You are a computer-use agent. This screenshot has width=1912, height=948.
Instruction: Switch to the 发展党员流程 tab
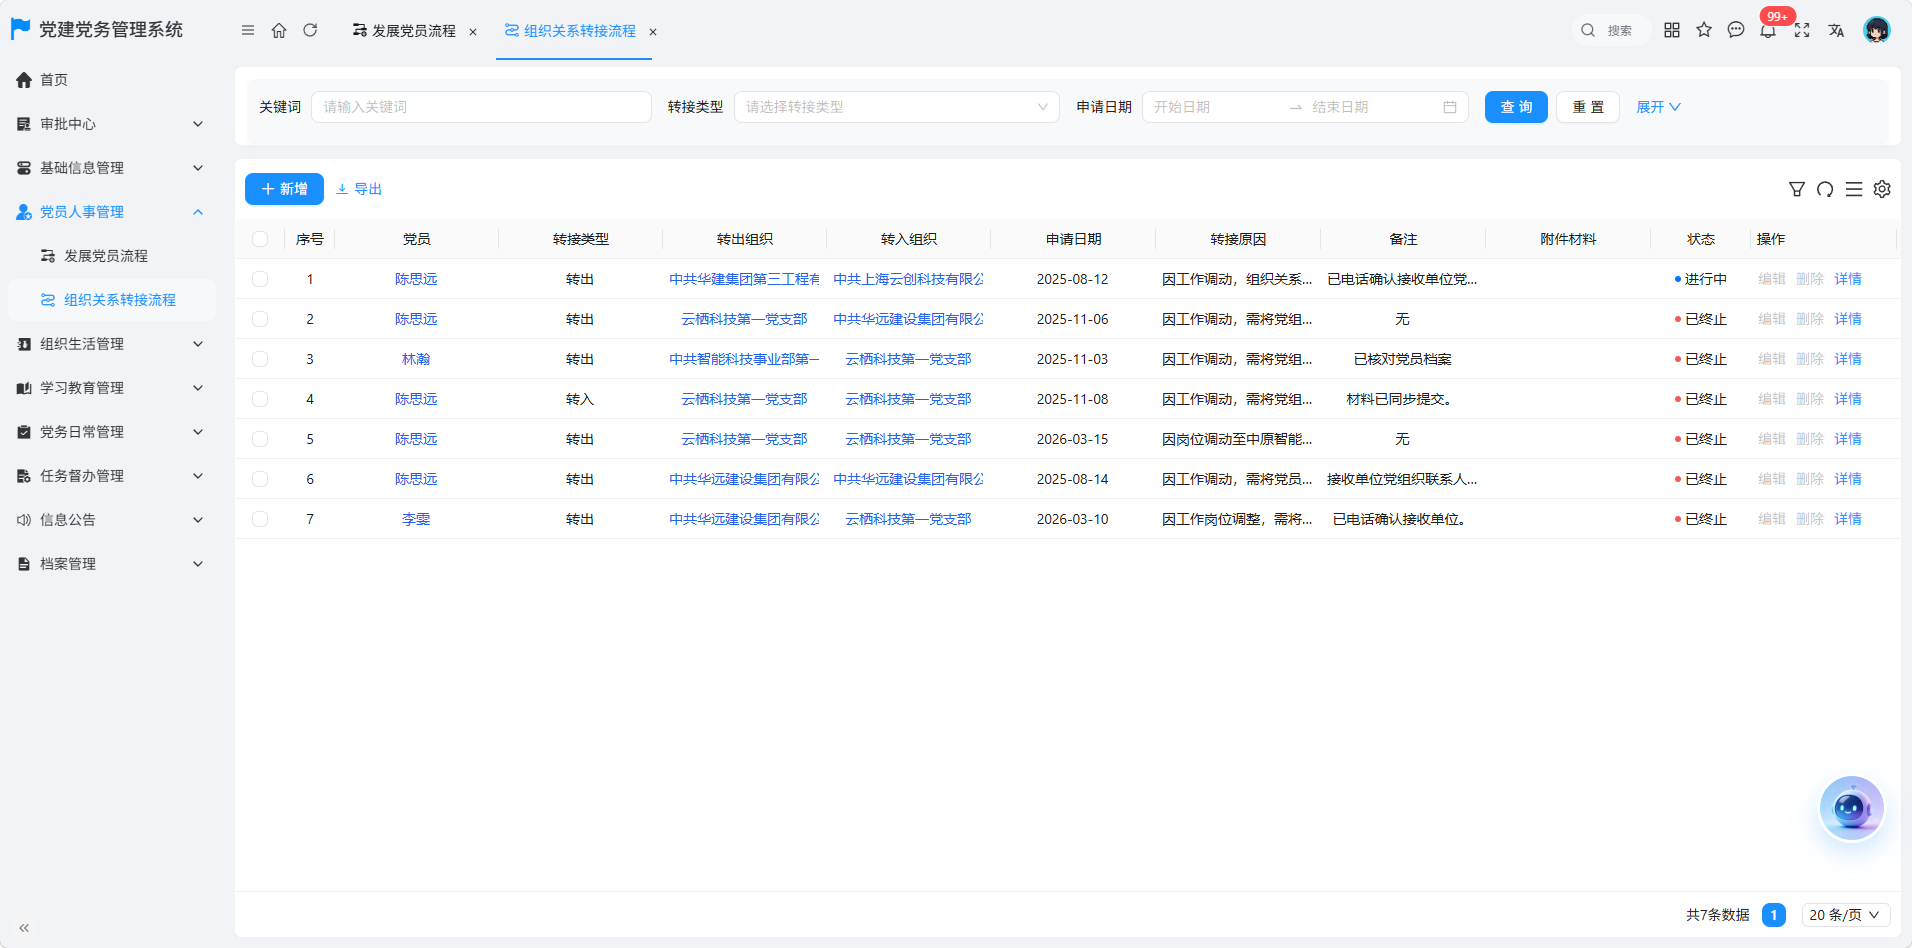click(x=404, y=31)
